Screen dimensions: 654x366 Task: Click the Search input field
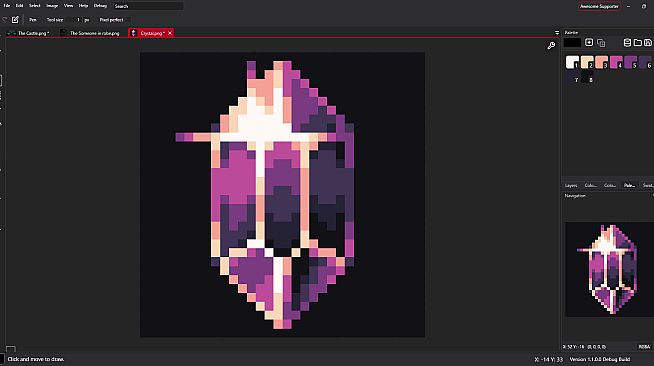[x=148, y=6]
